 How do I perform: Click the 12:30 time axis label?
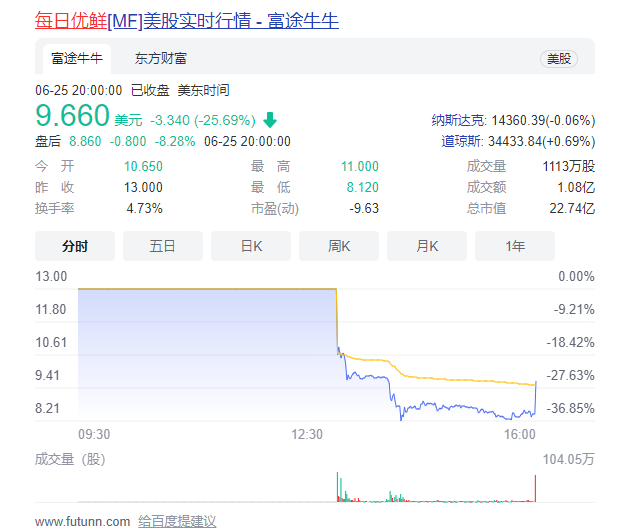pos(307,434)
